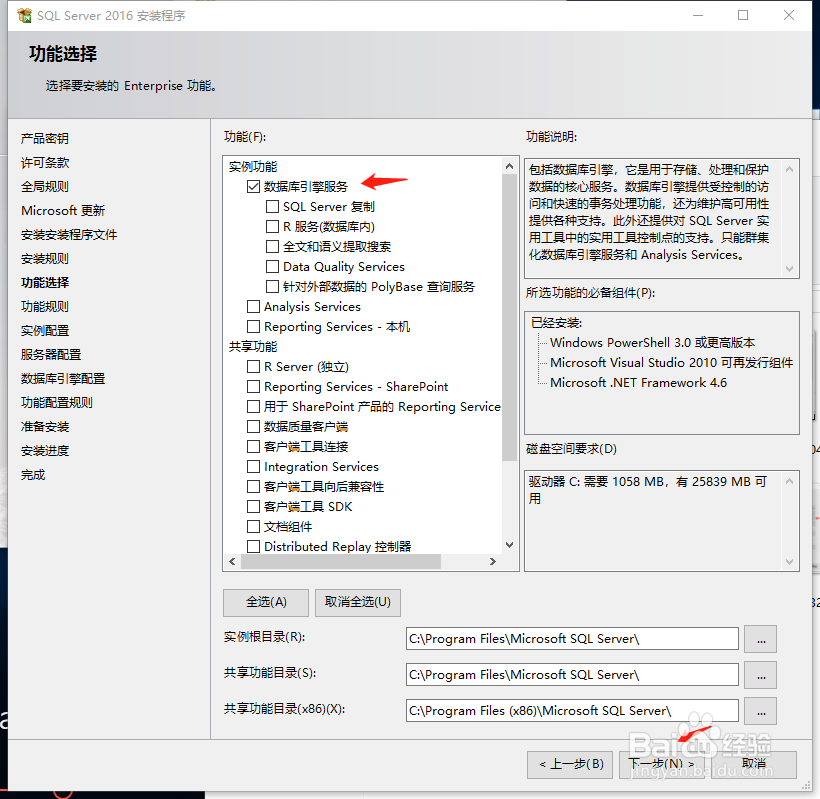Check the R Server (独立) checkbox
Viewport: 820px width, 799px height.
pyautogui.click(x=254, y=367)
